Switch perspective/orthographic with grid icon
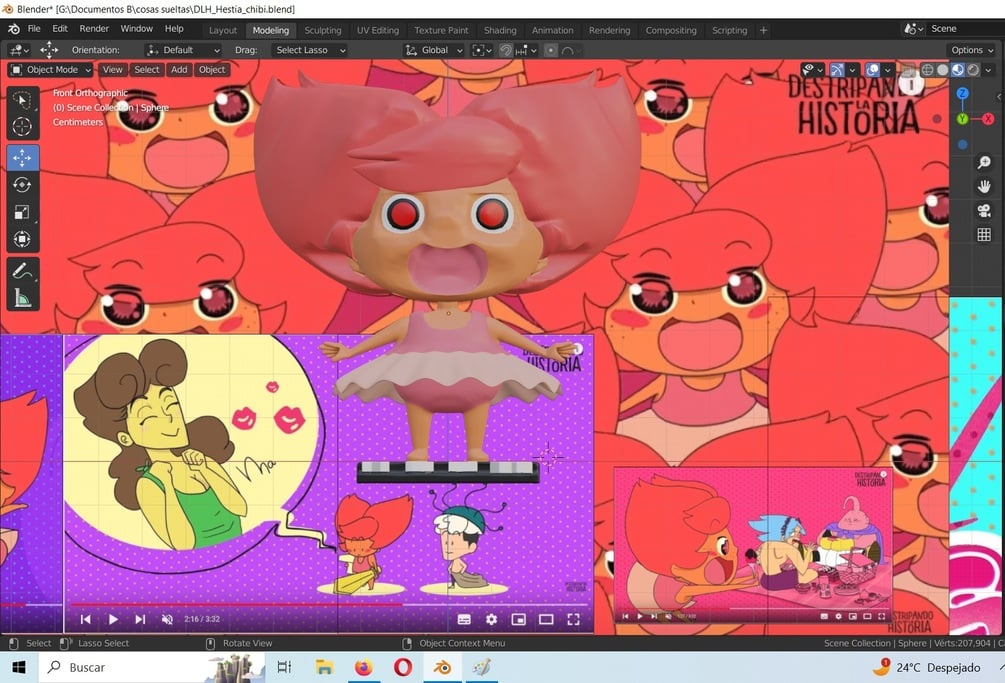The image size is (1005, 683). coord(984,235)
